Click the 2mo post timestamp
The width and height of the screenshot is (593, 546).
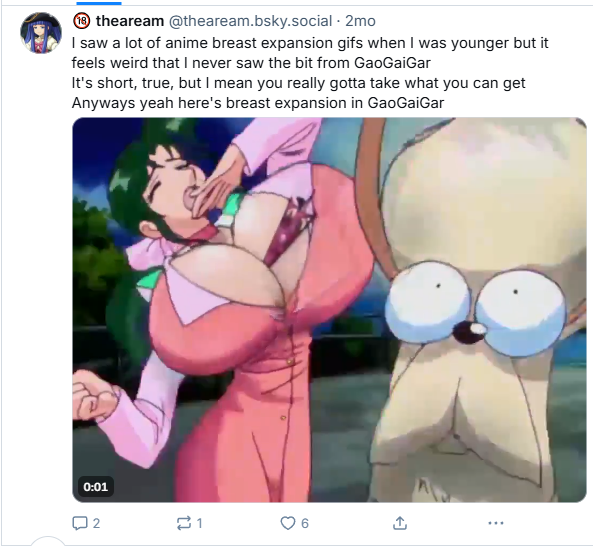pos(360,21)
